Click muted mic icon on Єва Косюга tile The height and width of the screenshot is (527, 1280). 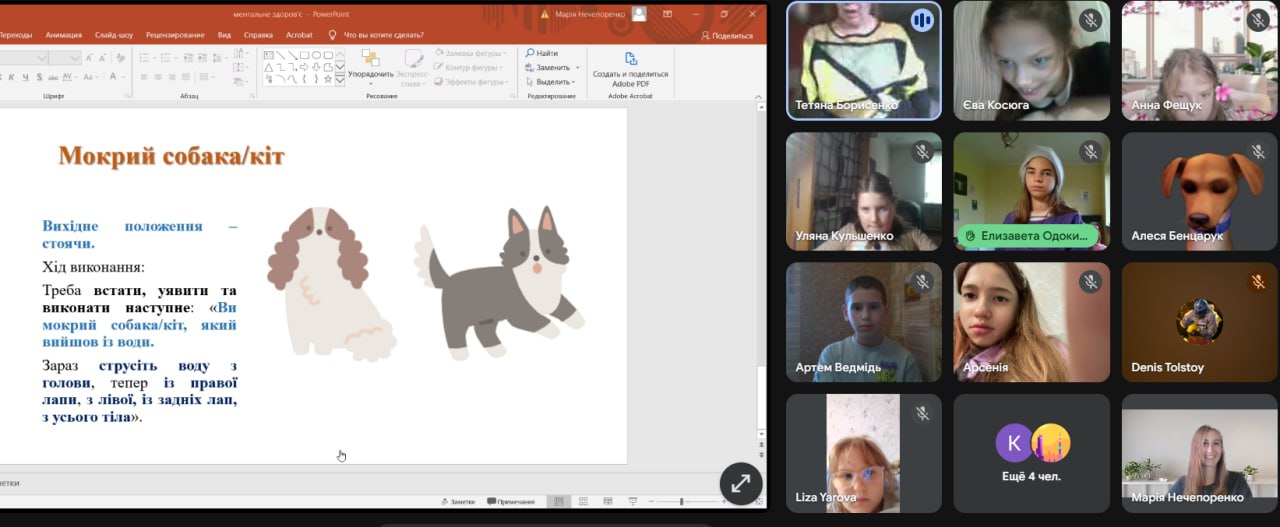tap(1090, 20)
